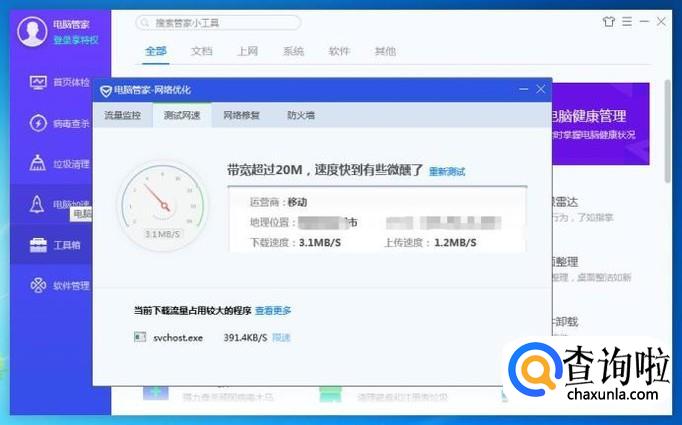Screen dimensions: 682x425
Task: Open the main window hamburger menu
Action: coord(627,21)
